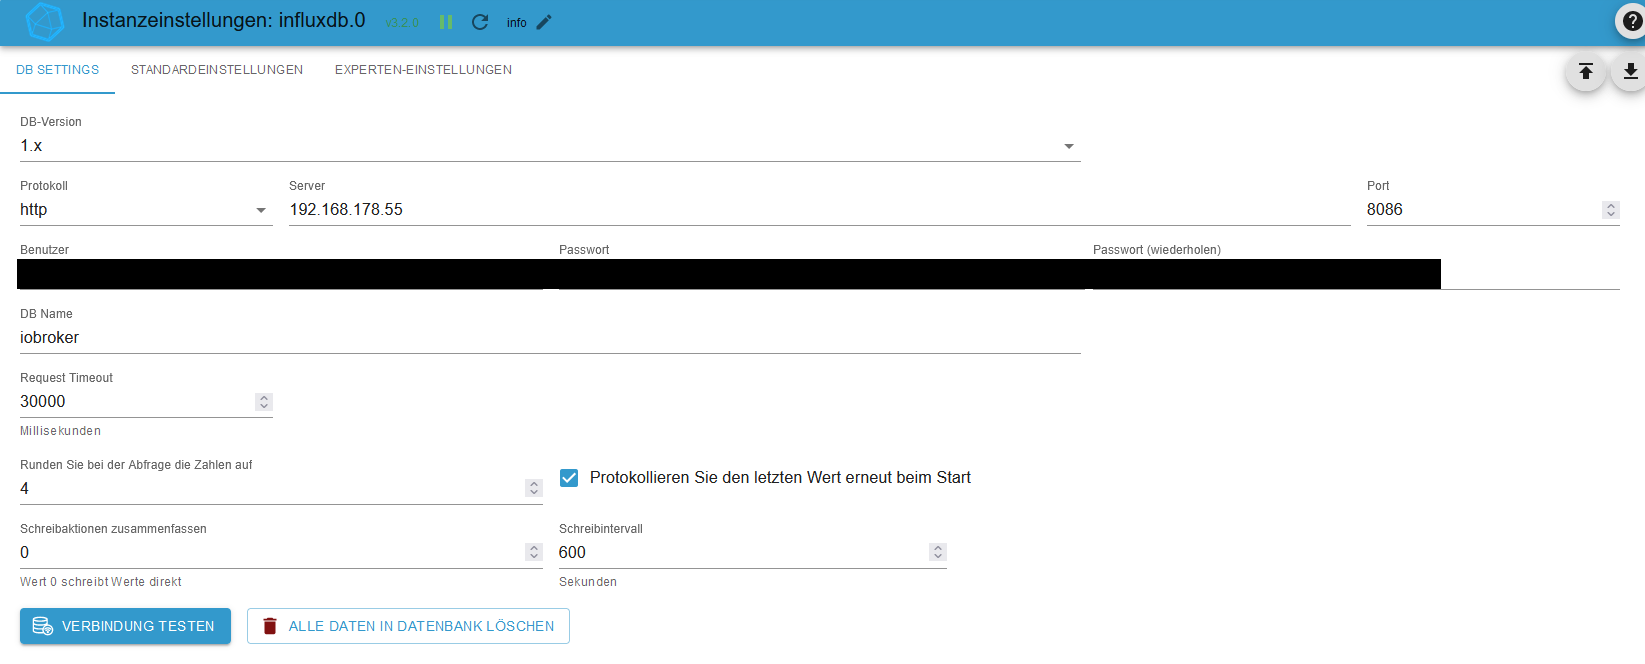Adjust the Schreibintervall stepper arrows
This screenshot has height=664, width=1645.
click(x=938, y=552)
